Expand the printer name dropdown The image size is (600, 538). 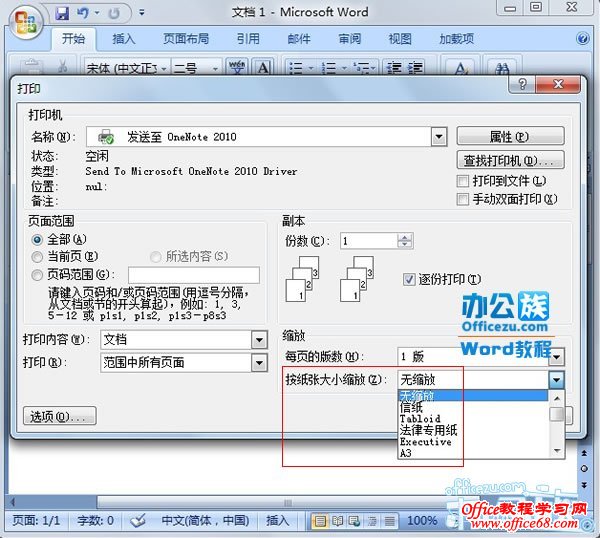click(439, 137)
